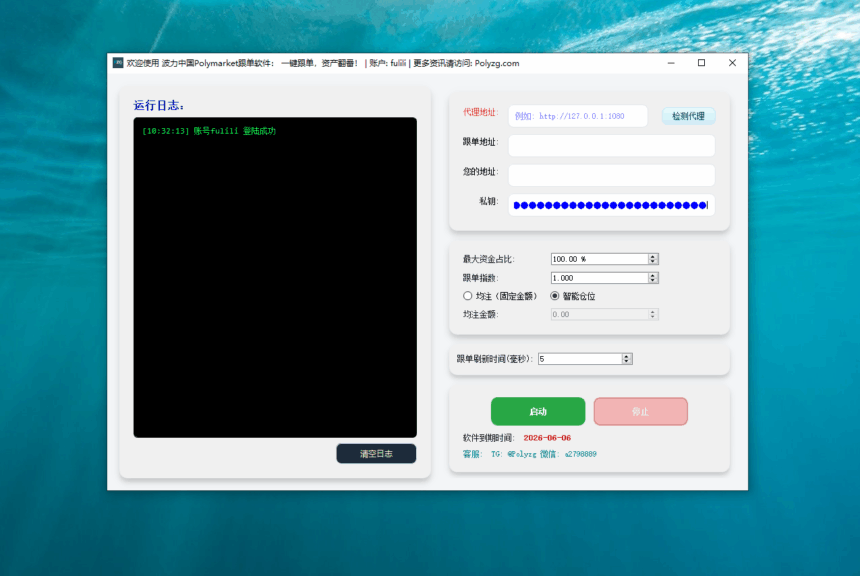Click the 检测代理 (check proxy) button
The width and height of the screenshot is (860, 576).
[x=688, y=116]
